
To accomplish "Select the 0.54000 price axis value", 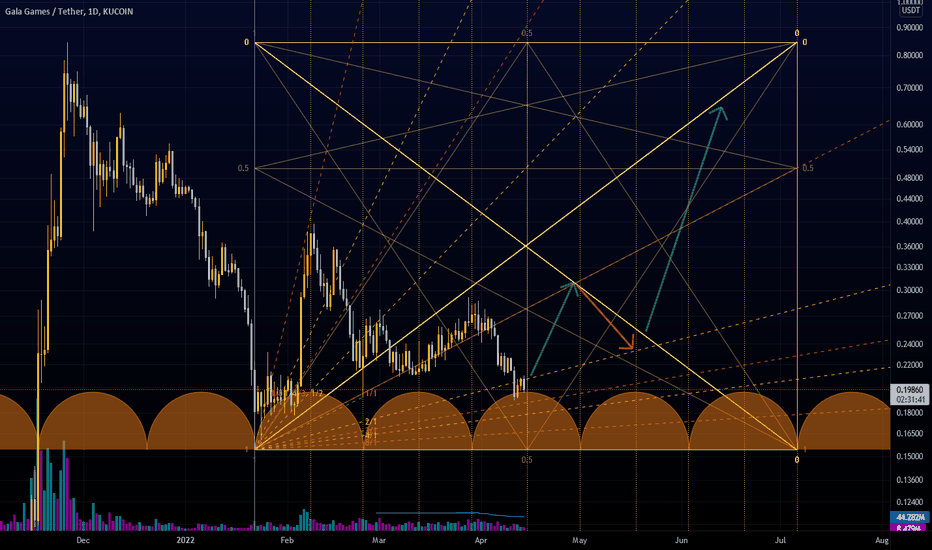I will click(909, 149).
